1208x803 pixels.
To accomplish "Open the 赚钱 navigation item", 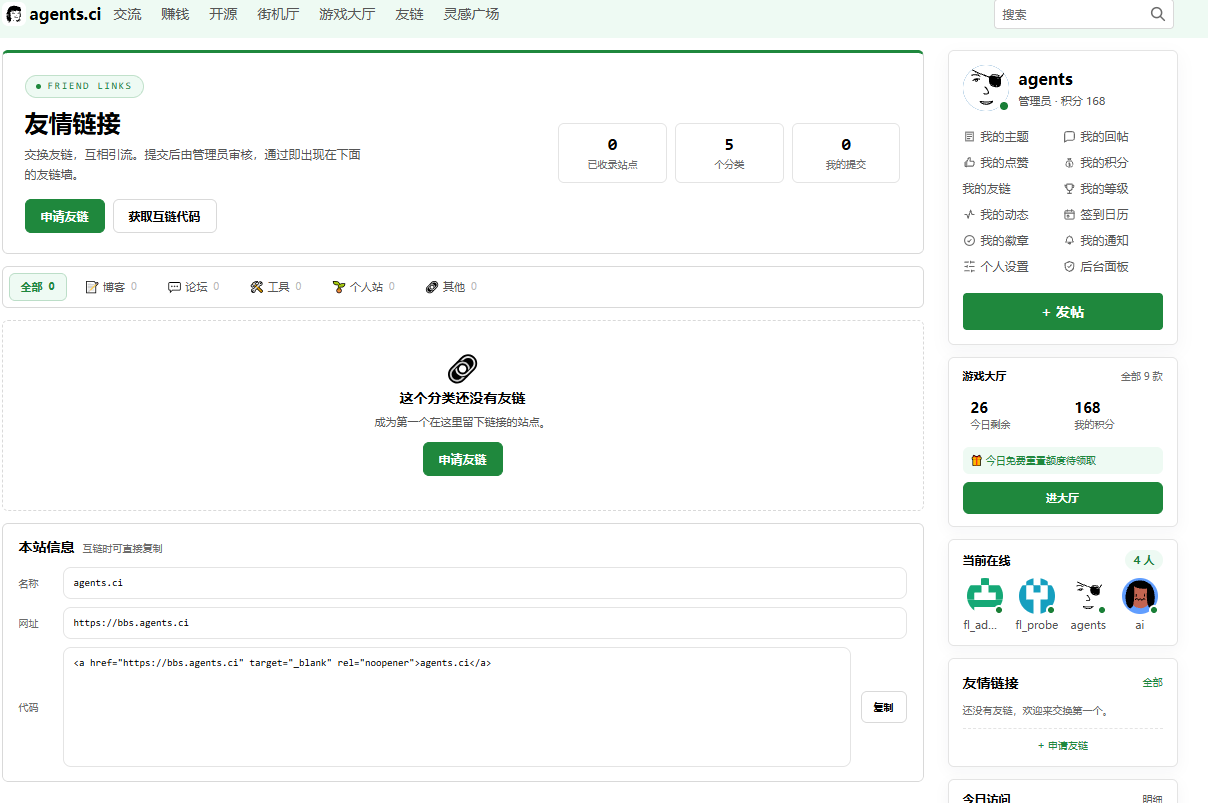I will coord(175,15).
